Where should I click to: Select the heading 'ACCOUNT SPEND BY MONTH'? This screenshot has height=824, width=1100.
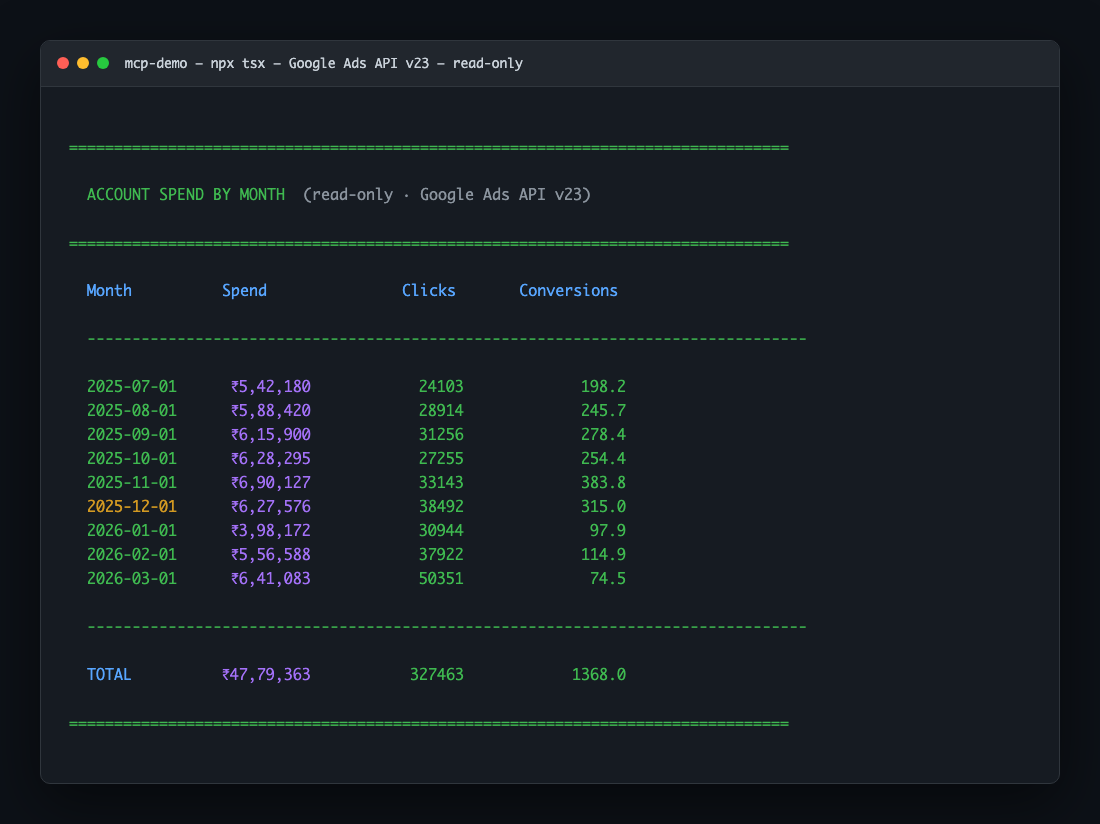pyautogui.click(x=186, y=194)
